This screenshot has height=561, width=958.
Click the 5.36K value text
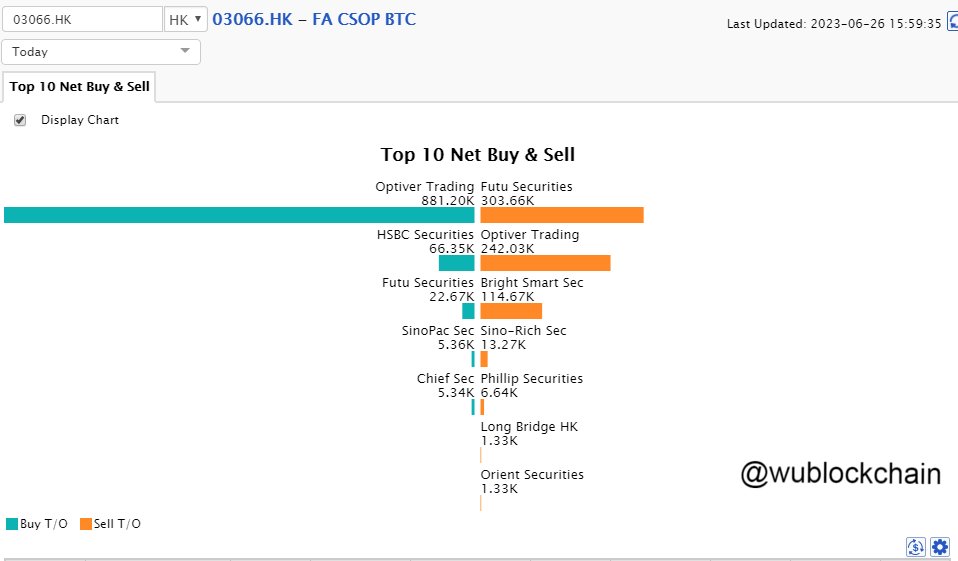[x=456, y=345]
